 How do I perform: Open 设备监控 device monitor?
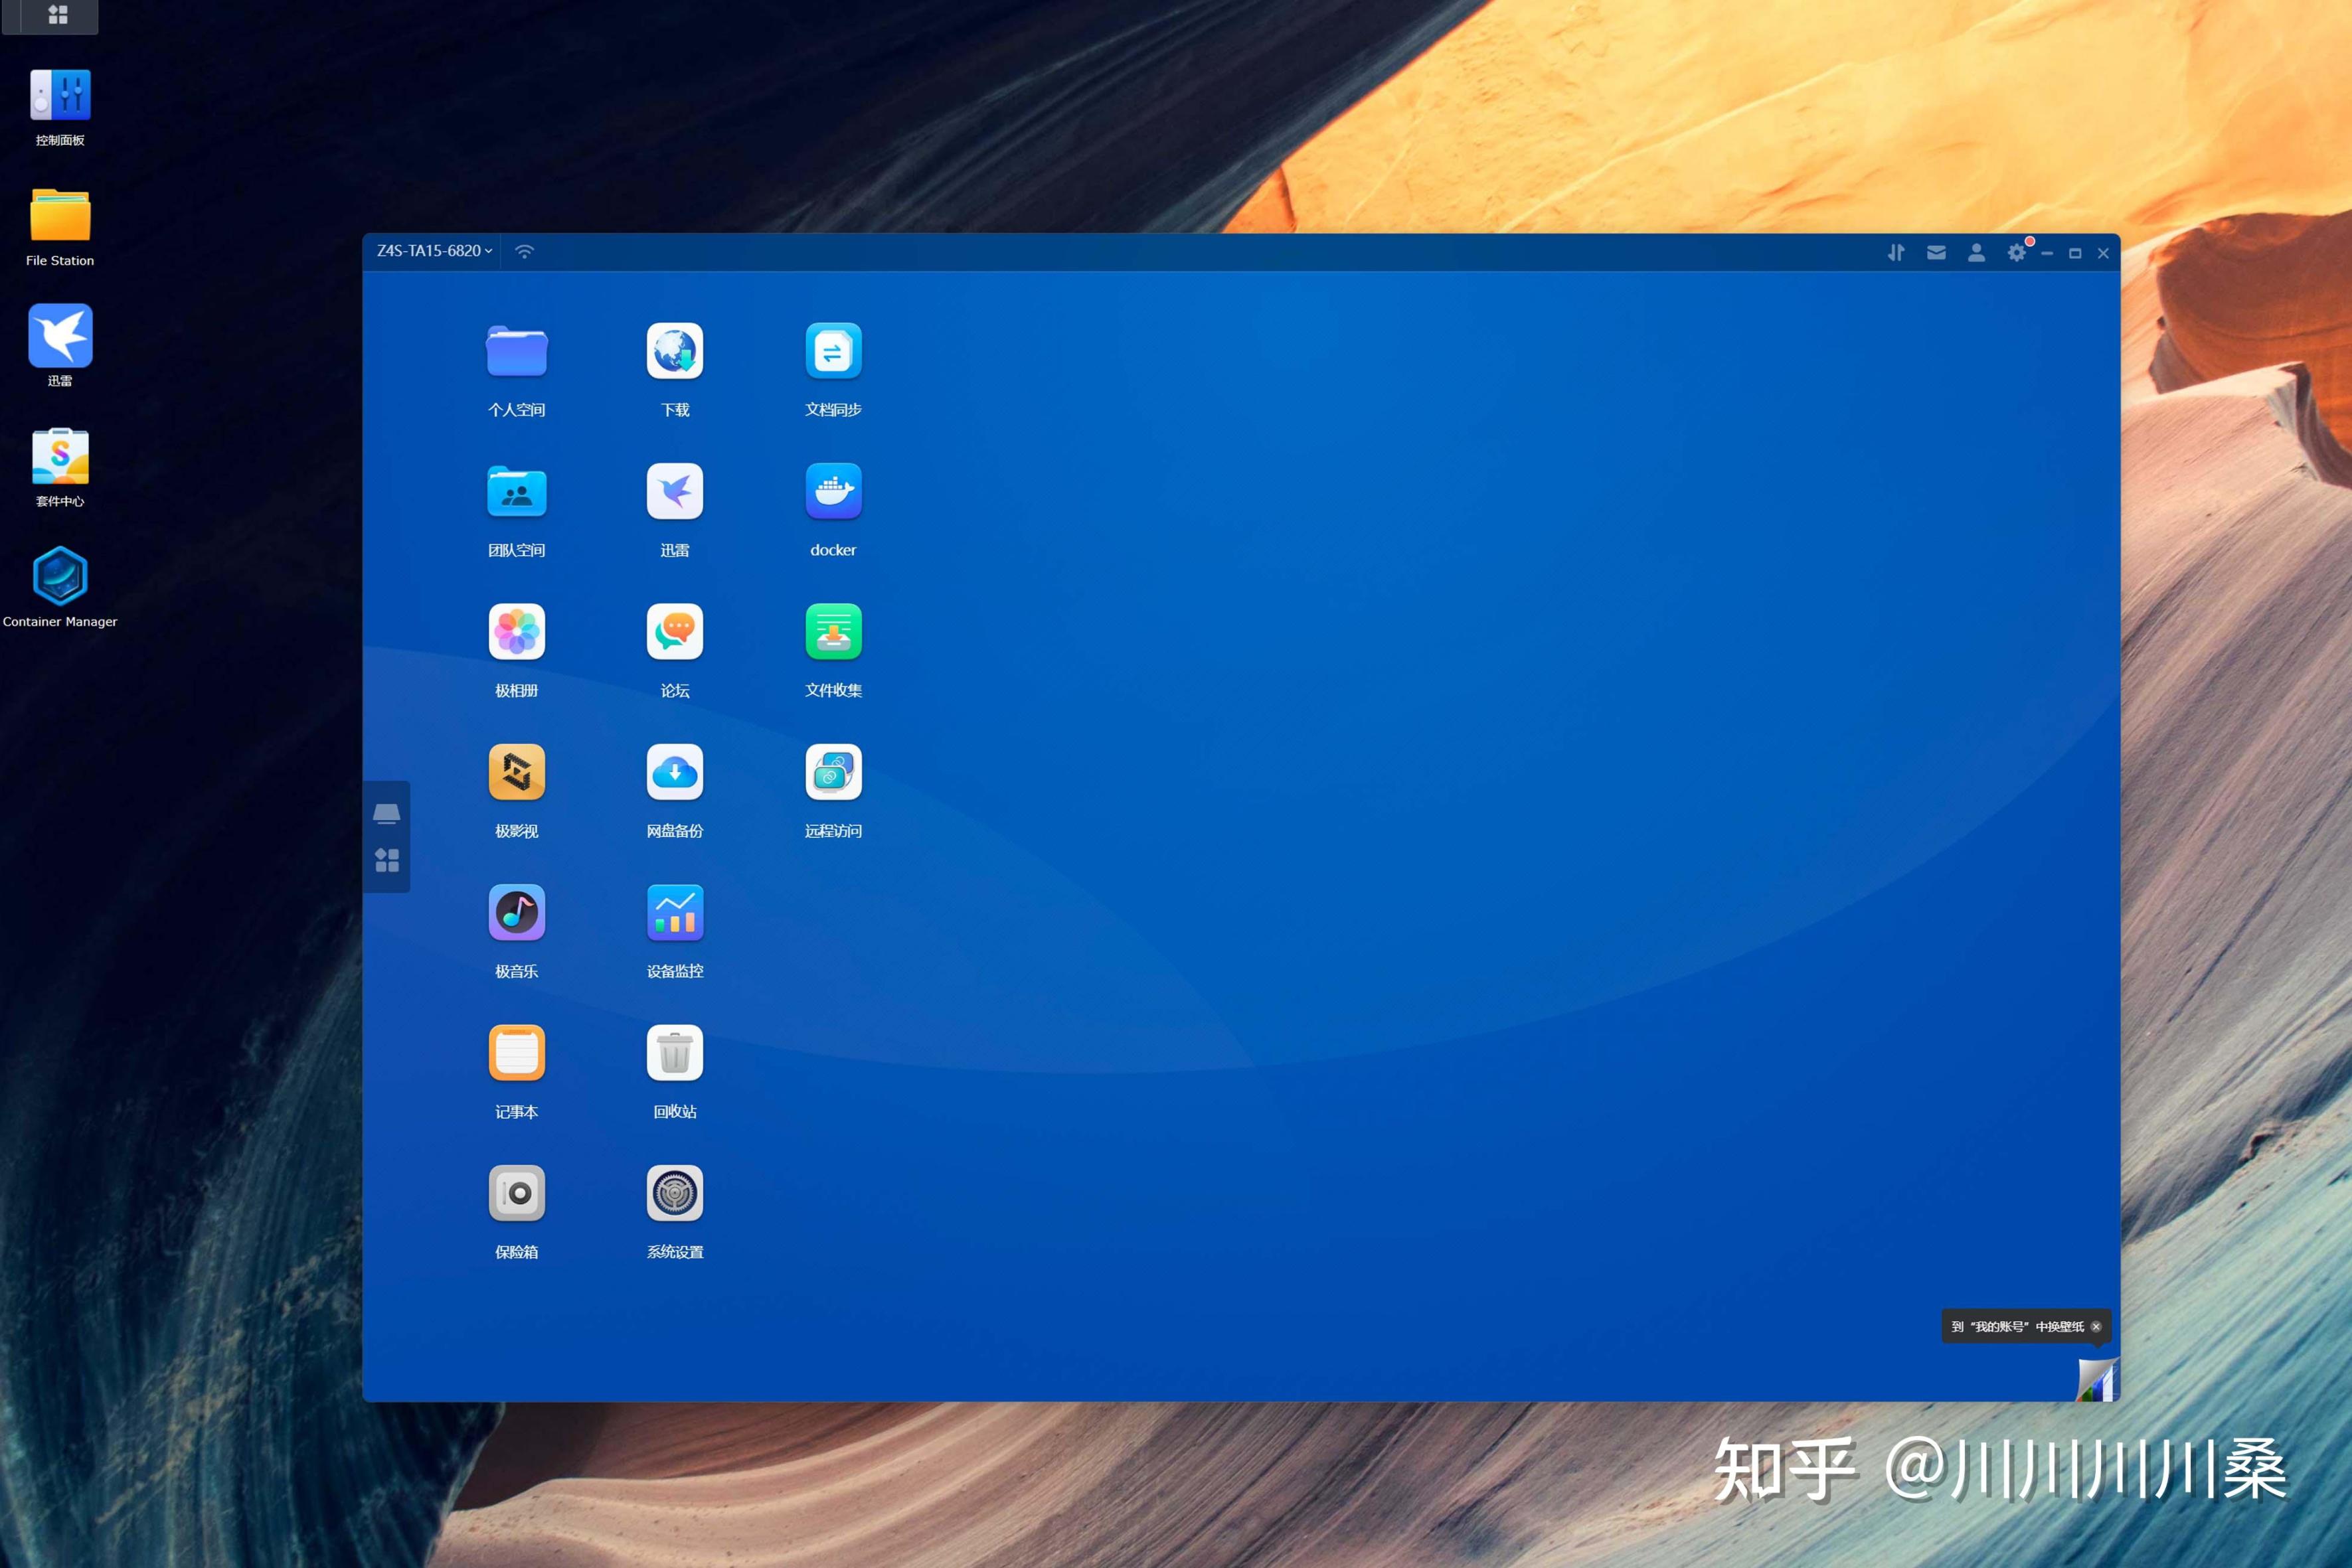coord(675,912)
